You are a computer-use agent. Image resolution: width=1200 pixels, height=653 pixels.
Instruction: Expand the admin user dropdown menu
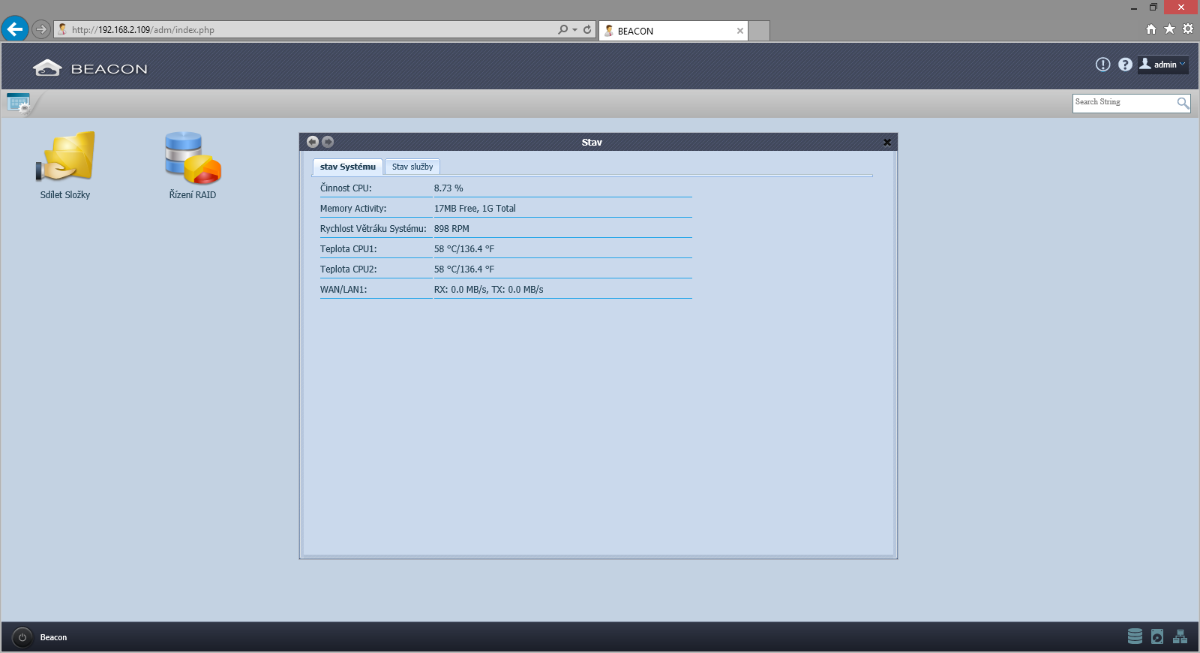(x=1164, y=64)
